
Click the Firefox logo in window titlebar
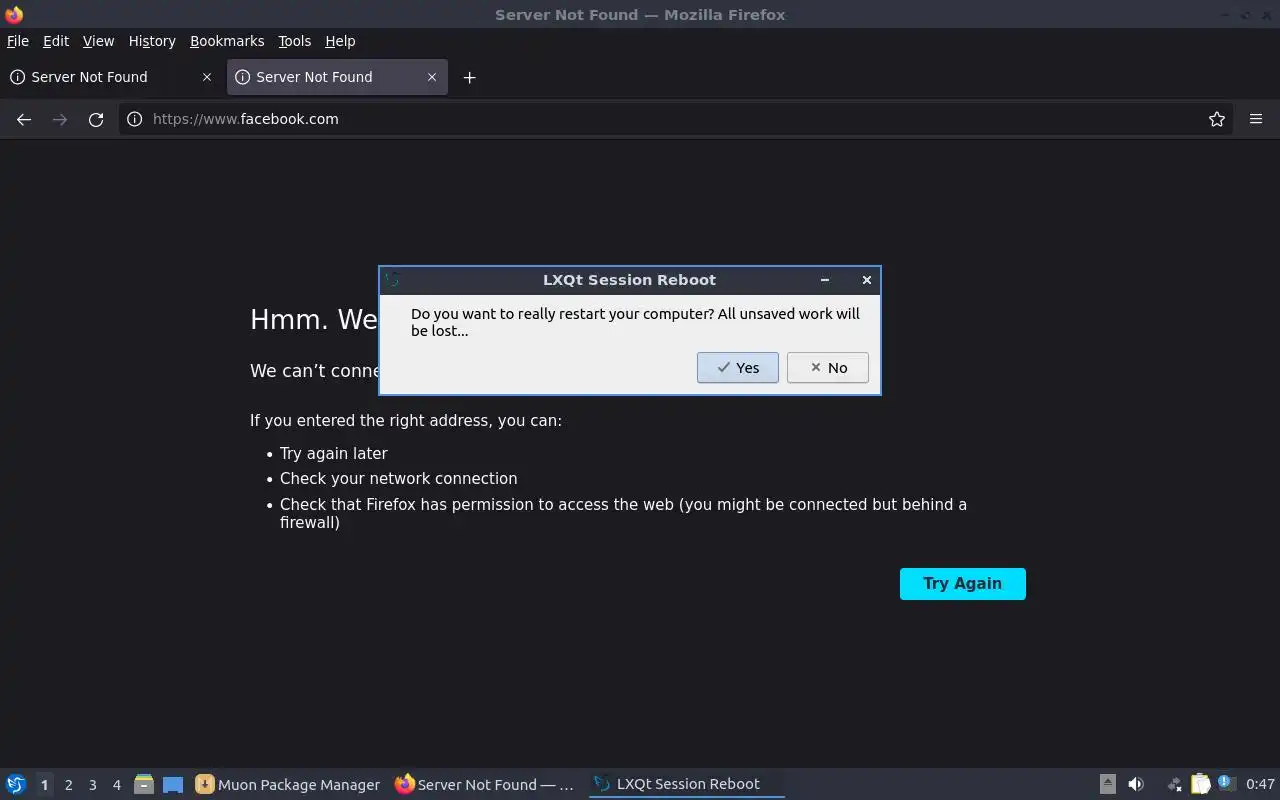(x=14, y=14)
